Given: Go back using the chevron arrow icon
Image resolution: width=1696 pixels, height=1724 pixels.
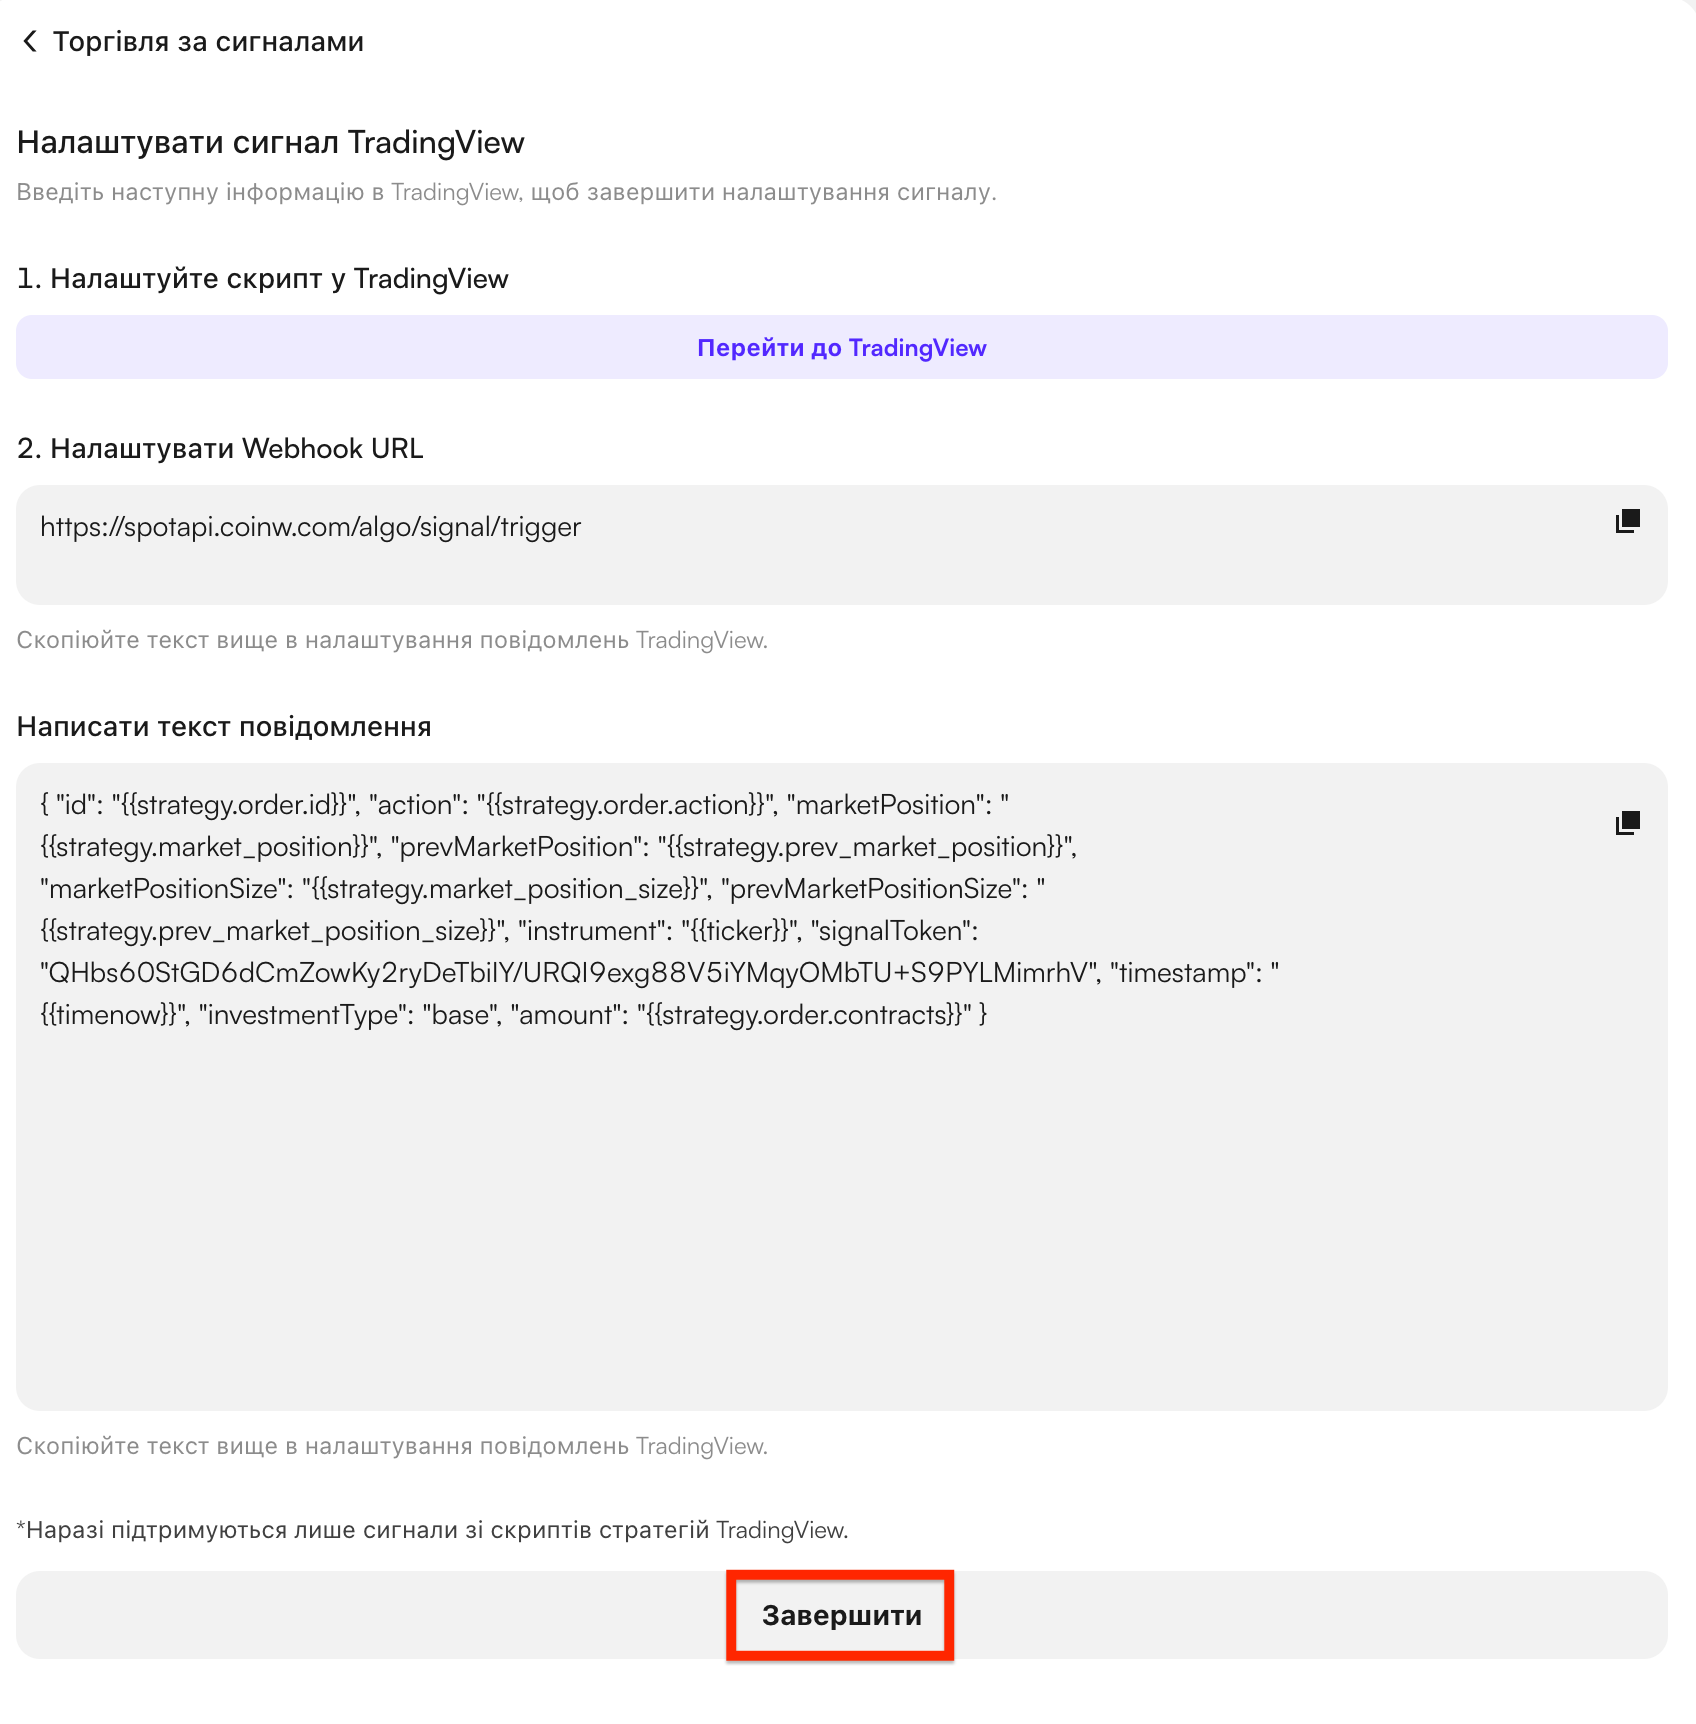Looking at the screenshot, I should pyautogui.click(x=30, y=41).
